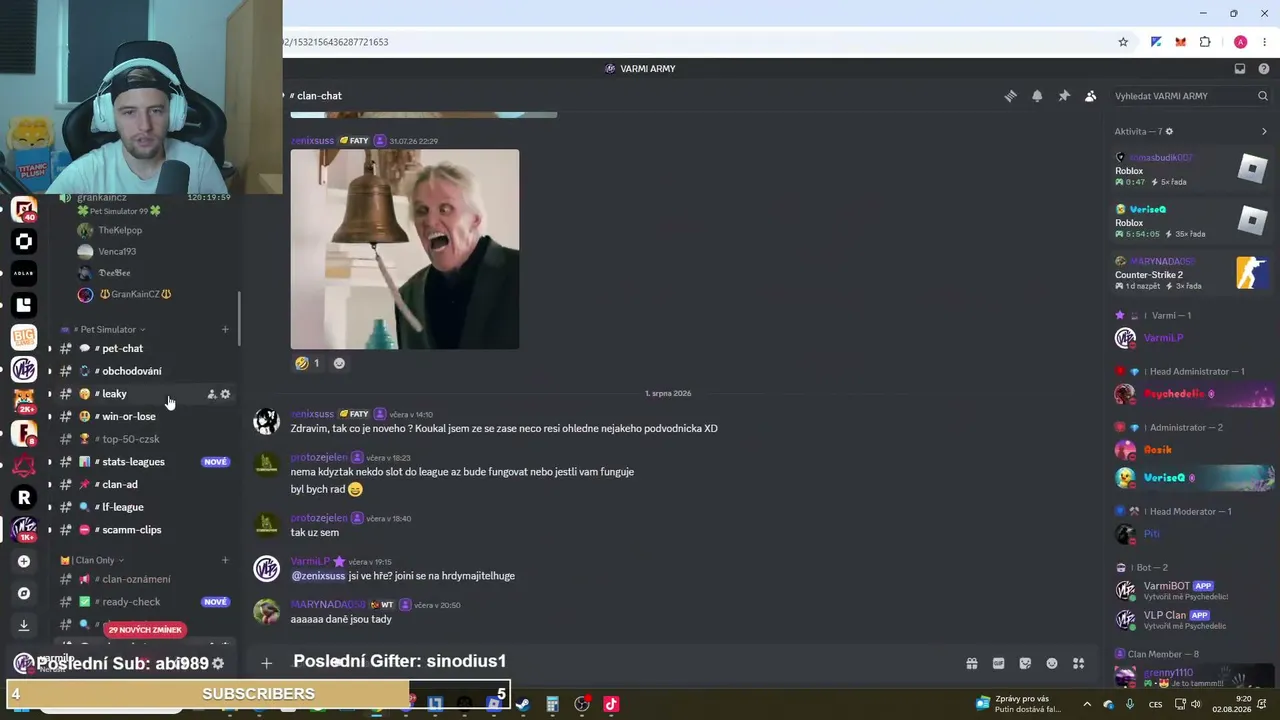Open the MetaMask fox extension

tap(1181, 42)
